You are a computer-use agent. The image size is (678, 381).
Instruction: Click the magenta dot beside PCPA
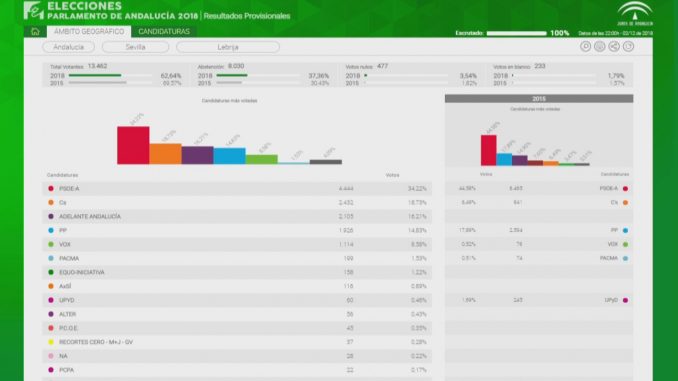(x=51, y=370)
